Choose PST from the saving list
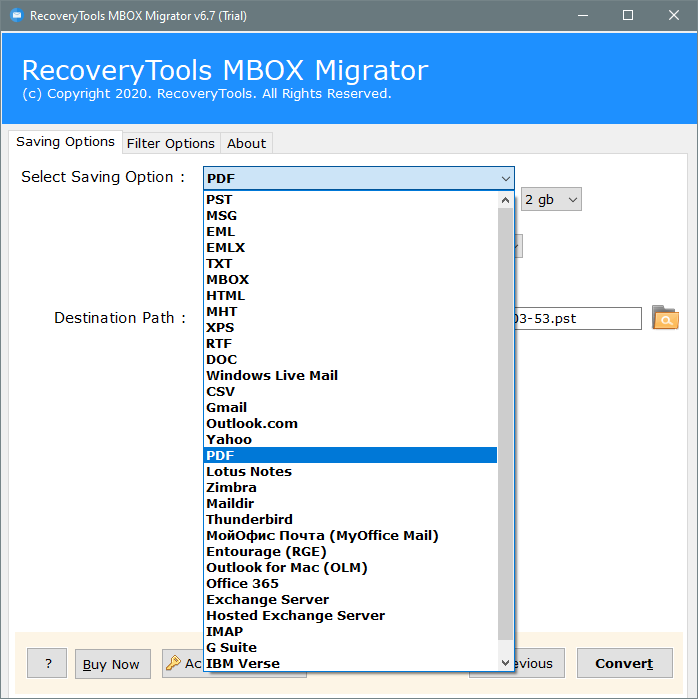This screenshot has height=699, width=698. (351, 200)
